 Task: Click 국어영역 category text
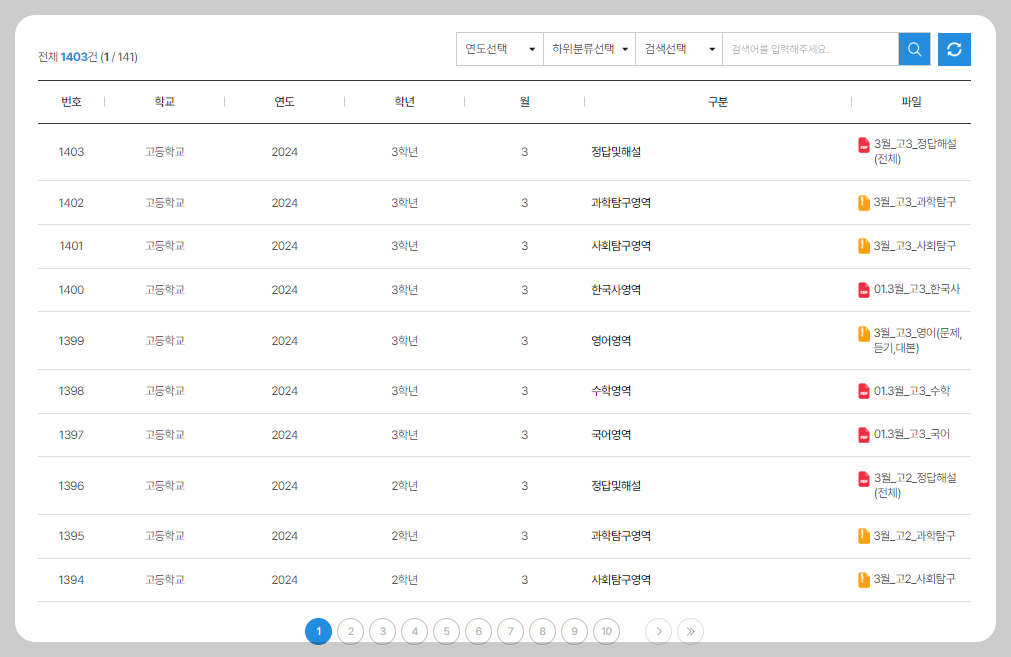611,435
